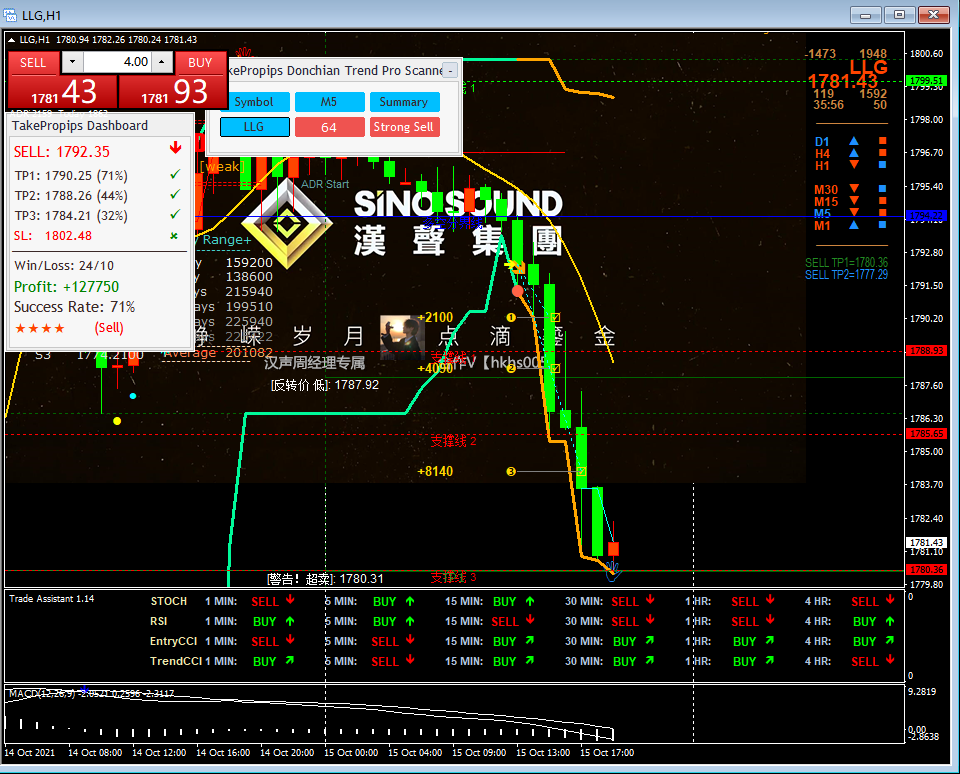The width and height of the screenshot is (960, 774).
Task: Click the Trade Assistant 1.14 label
Action: click(x=51, y=599)
